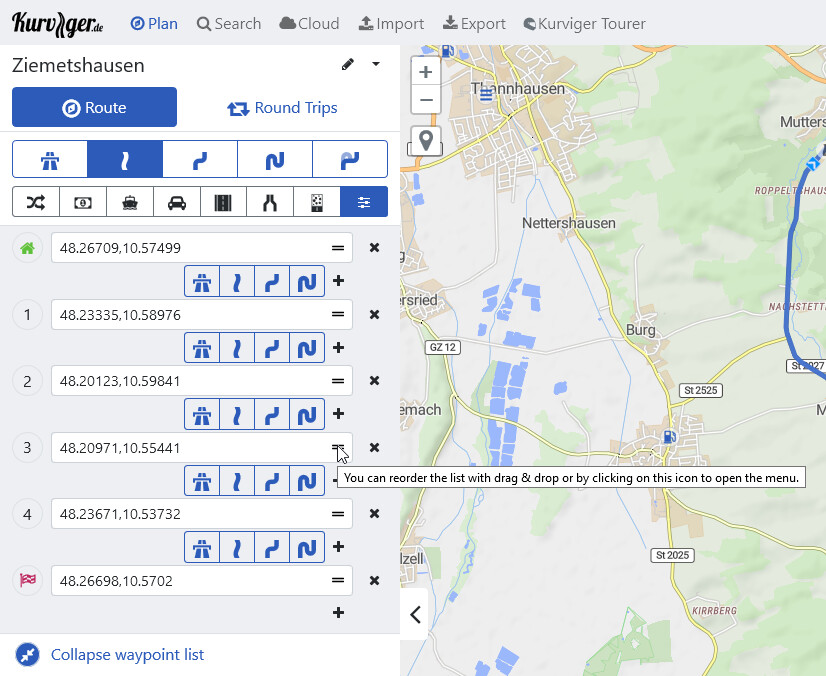Image resolution: width=826 pixels, height=676 pixels.
Task: Expand route name dropdown arrow
Action: 376,64
